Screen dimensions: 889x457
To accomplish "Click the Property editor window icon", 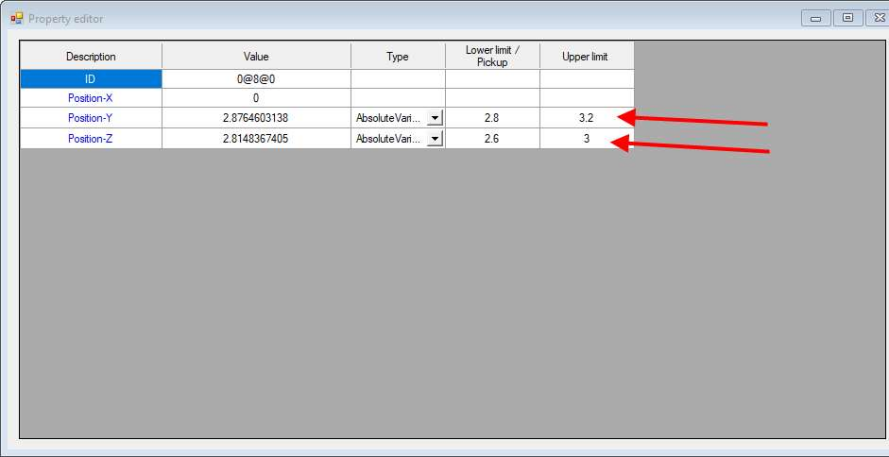I will (16, 18).
